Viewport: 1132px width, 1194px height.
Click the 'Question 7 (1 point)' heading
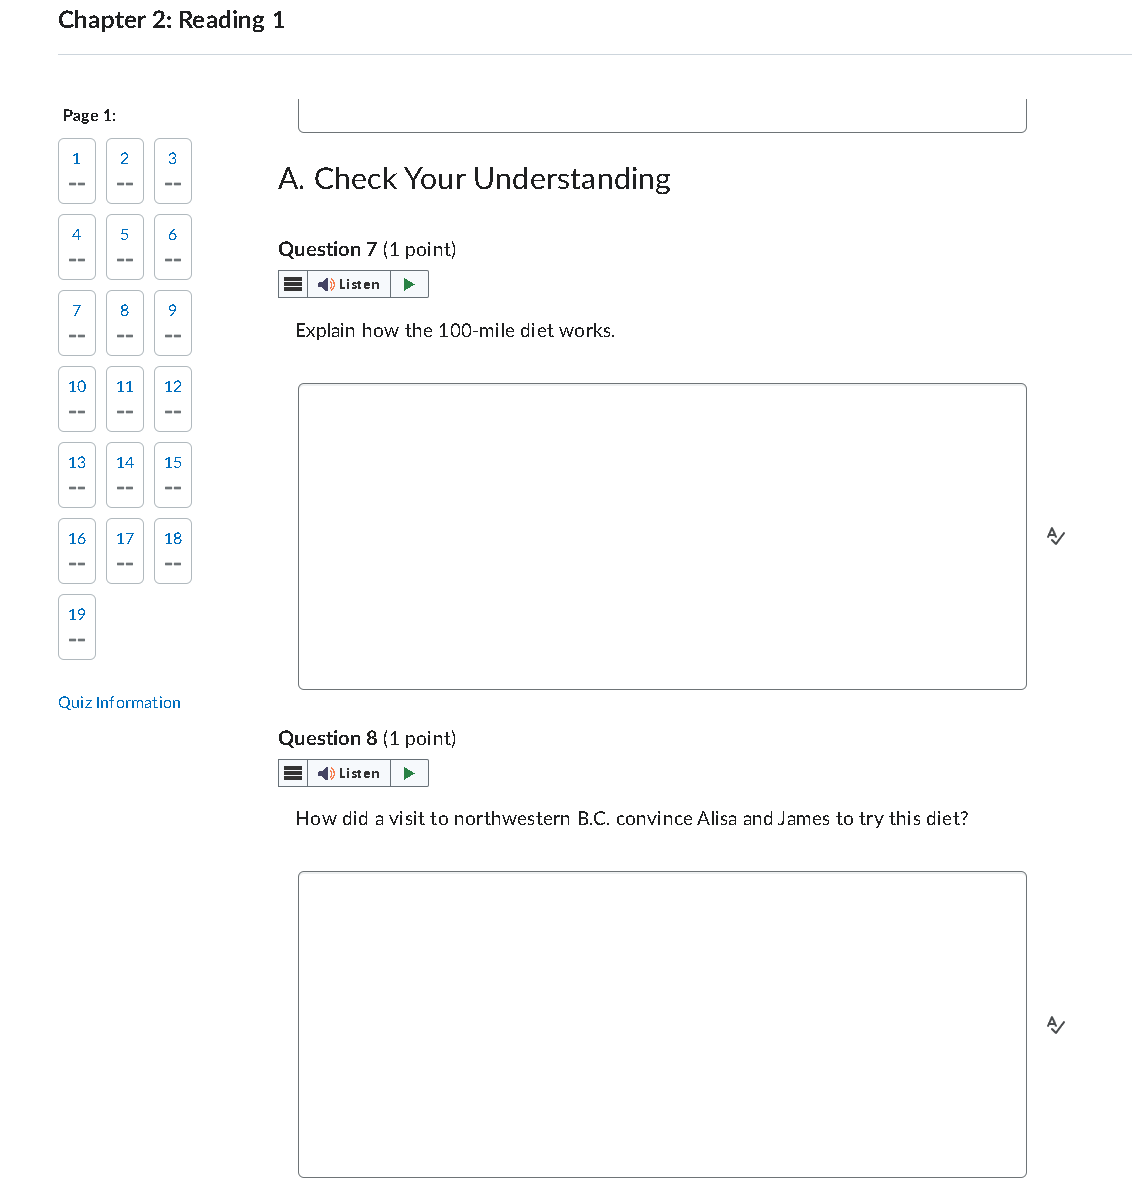click(367, 249)
